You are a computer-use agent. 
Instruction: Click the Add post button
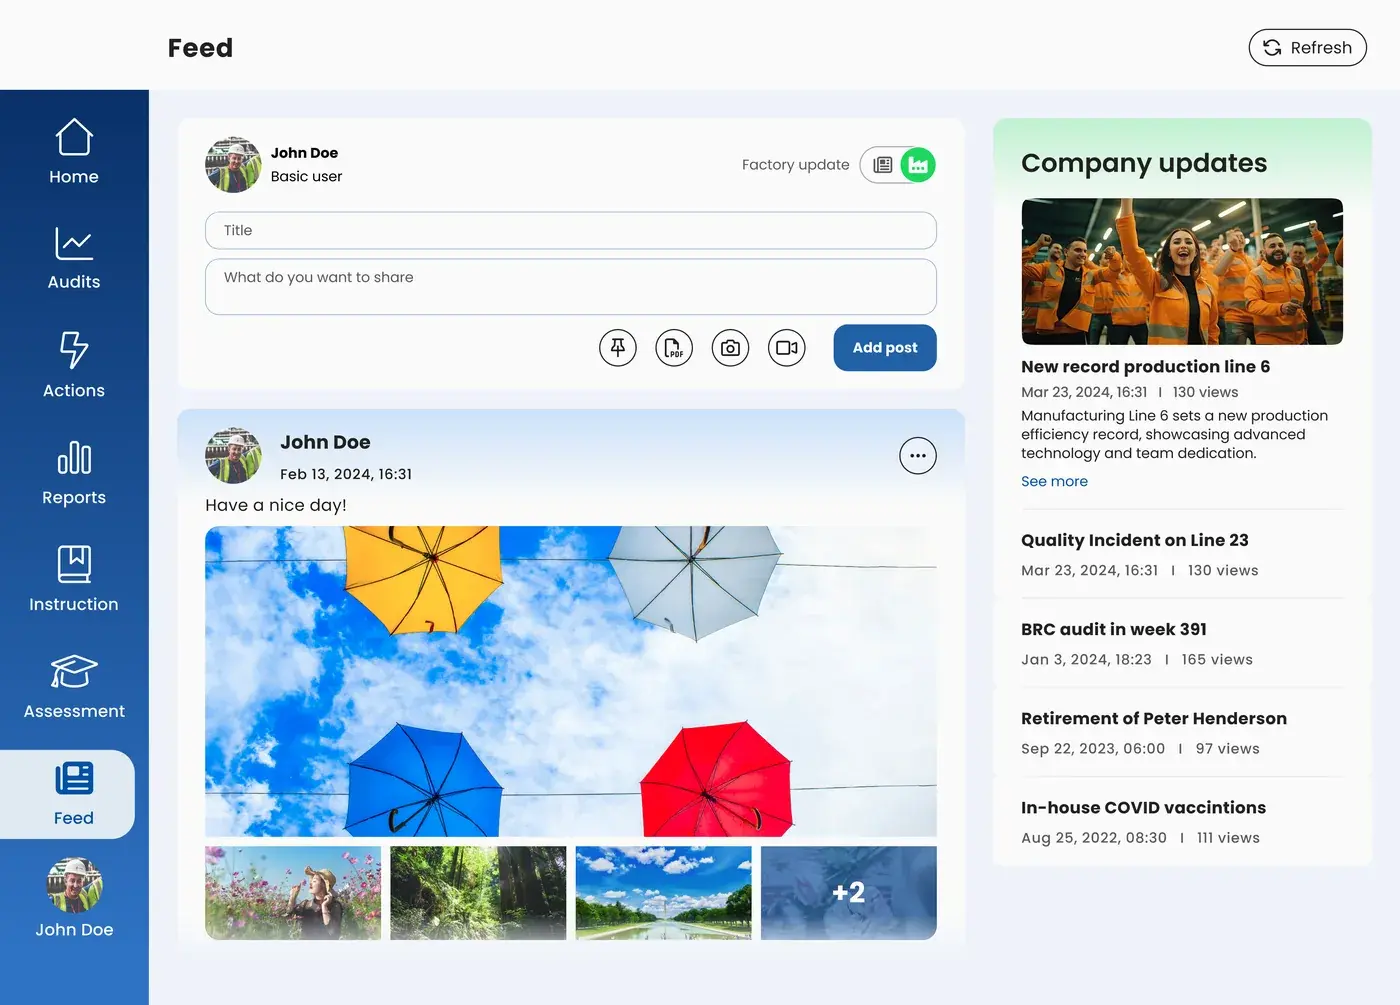tap(885, 348)
